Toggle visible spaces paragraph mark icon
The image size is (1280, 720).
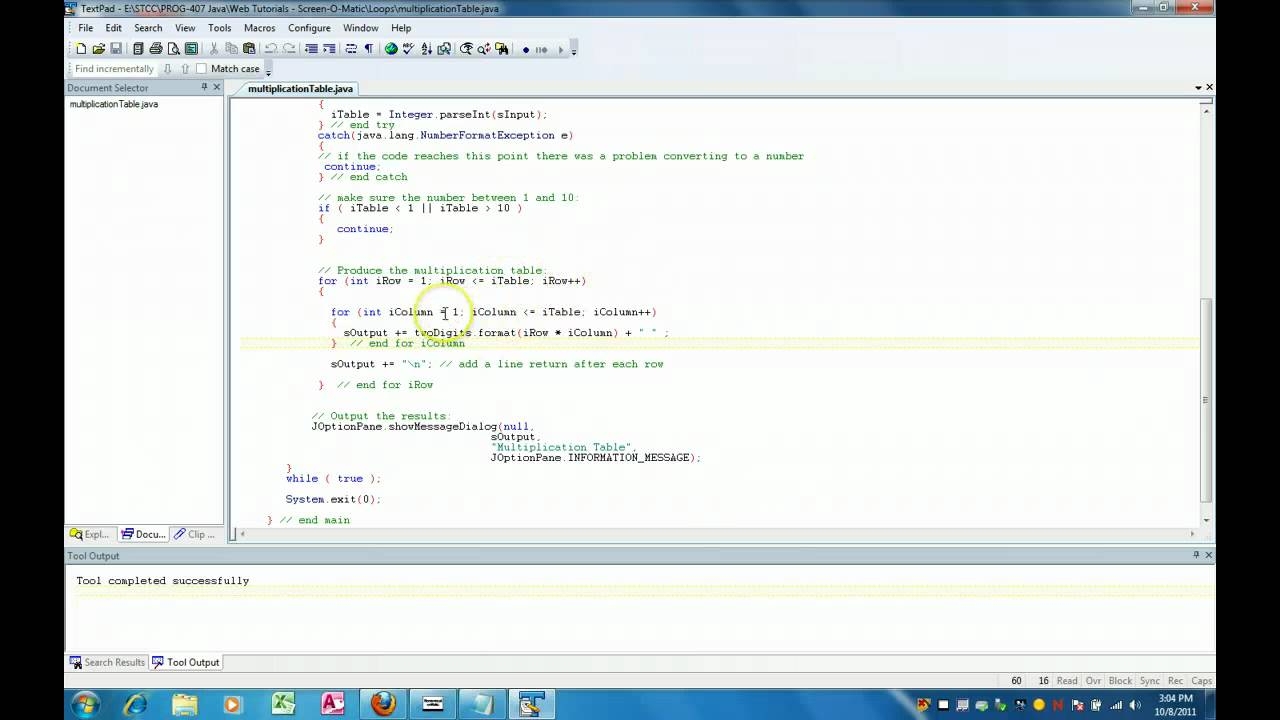[369, 49]
